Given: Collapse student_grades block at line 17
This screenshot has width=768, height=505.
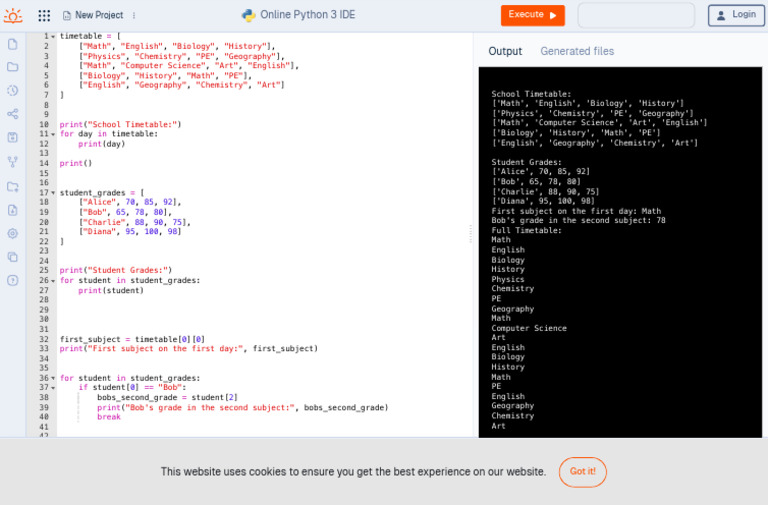Looking at the screenshot, I should [x=53, y=192].
